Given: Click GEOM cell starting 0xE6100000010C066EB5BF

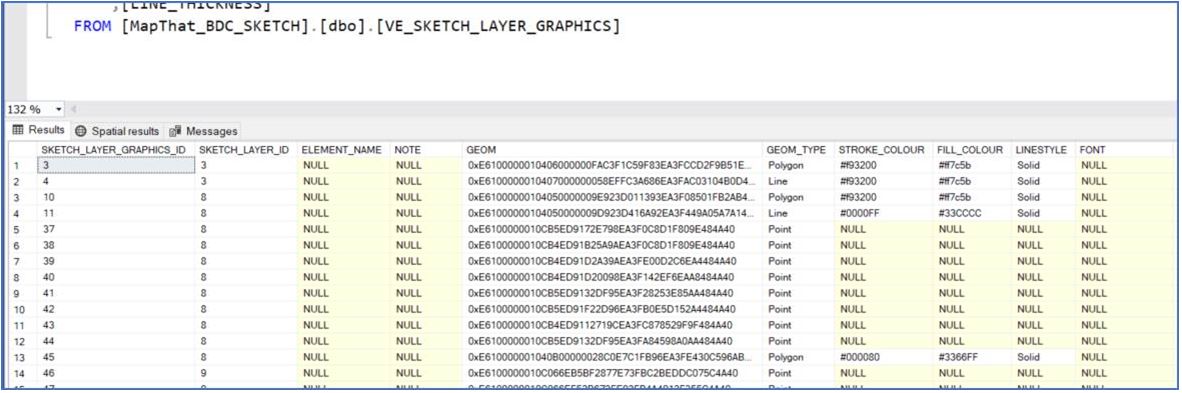Looking at the screenshot, I should point(611,373).
